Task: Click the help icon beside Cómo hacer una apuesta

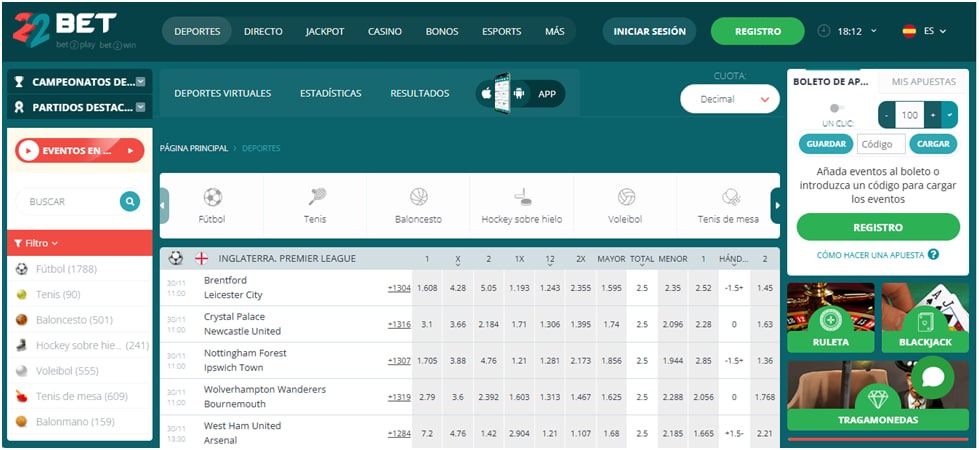Action: coord(933,255)
